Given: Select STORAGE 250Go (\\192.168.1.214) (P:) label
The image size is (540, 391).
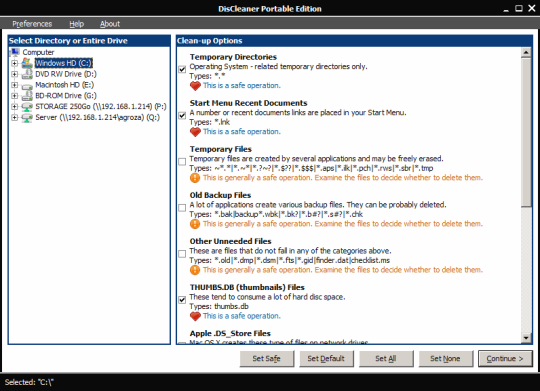Looking at the screenshot, I should click(x=101, y=106).
